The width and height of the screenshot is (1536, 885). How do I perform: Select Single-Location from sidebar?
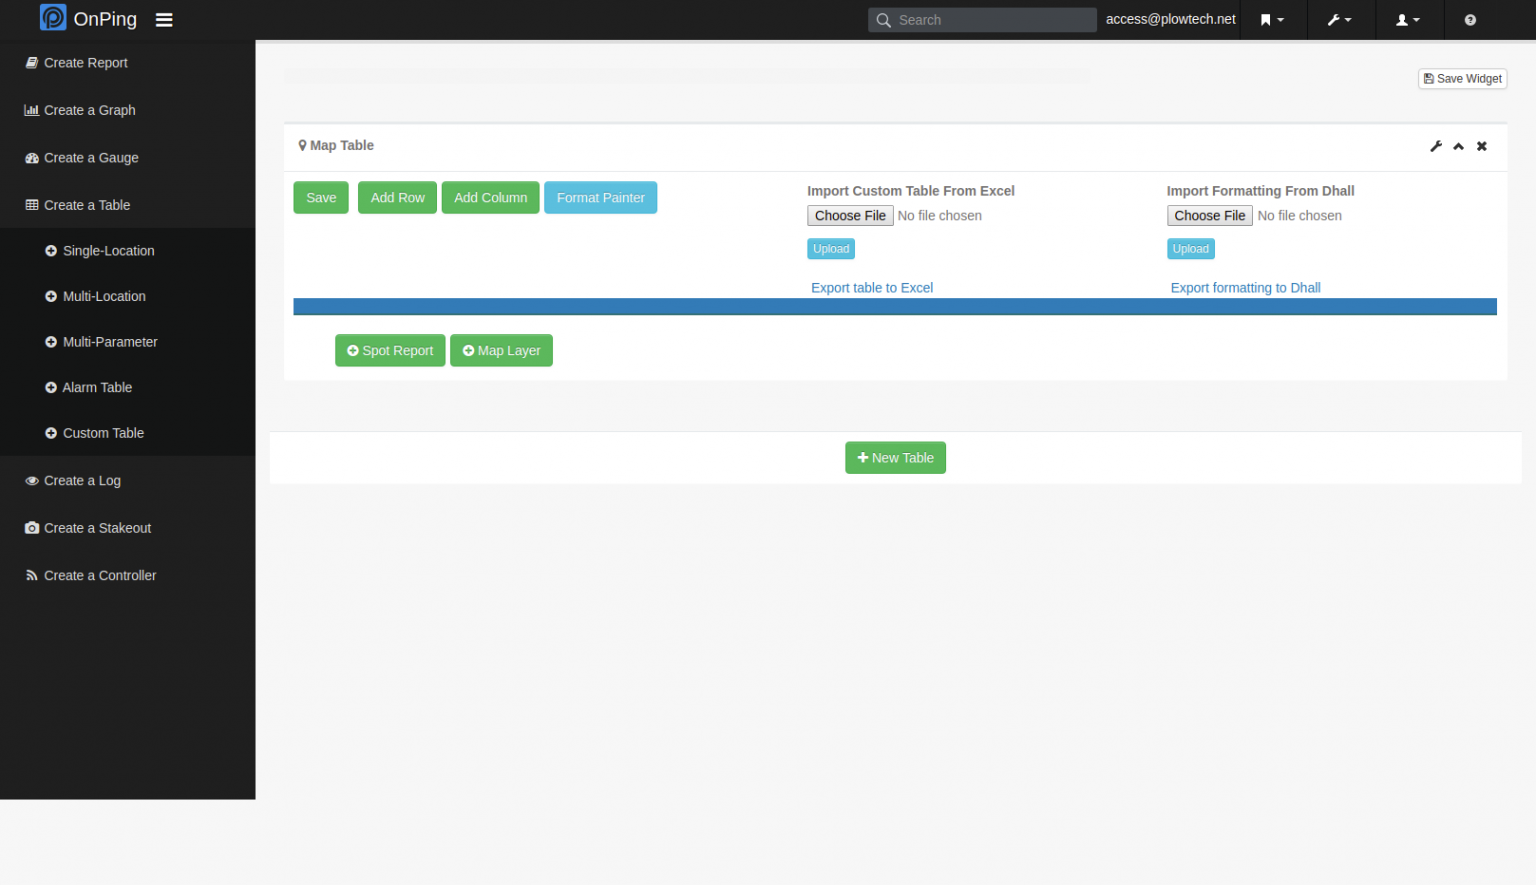[108, 250]
